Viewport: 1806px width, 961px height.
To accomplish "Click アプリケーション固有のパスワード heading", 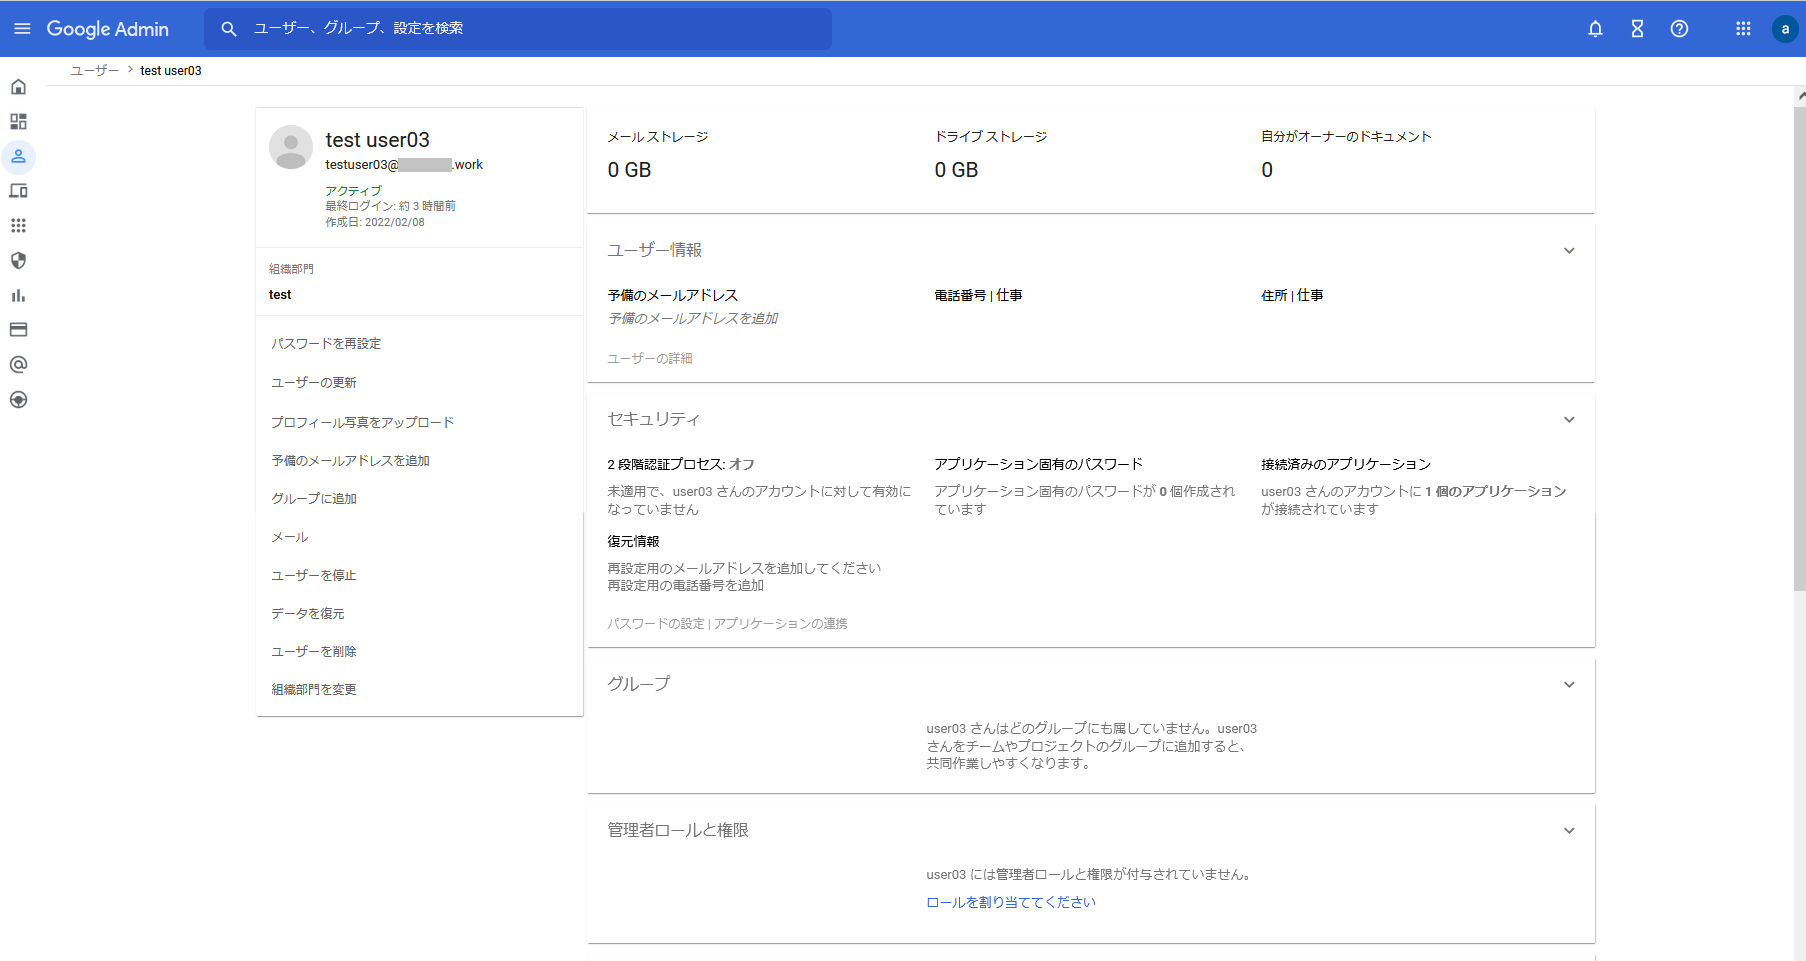I will (1038, 465).
